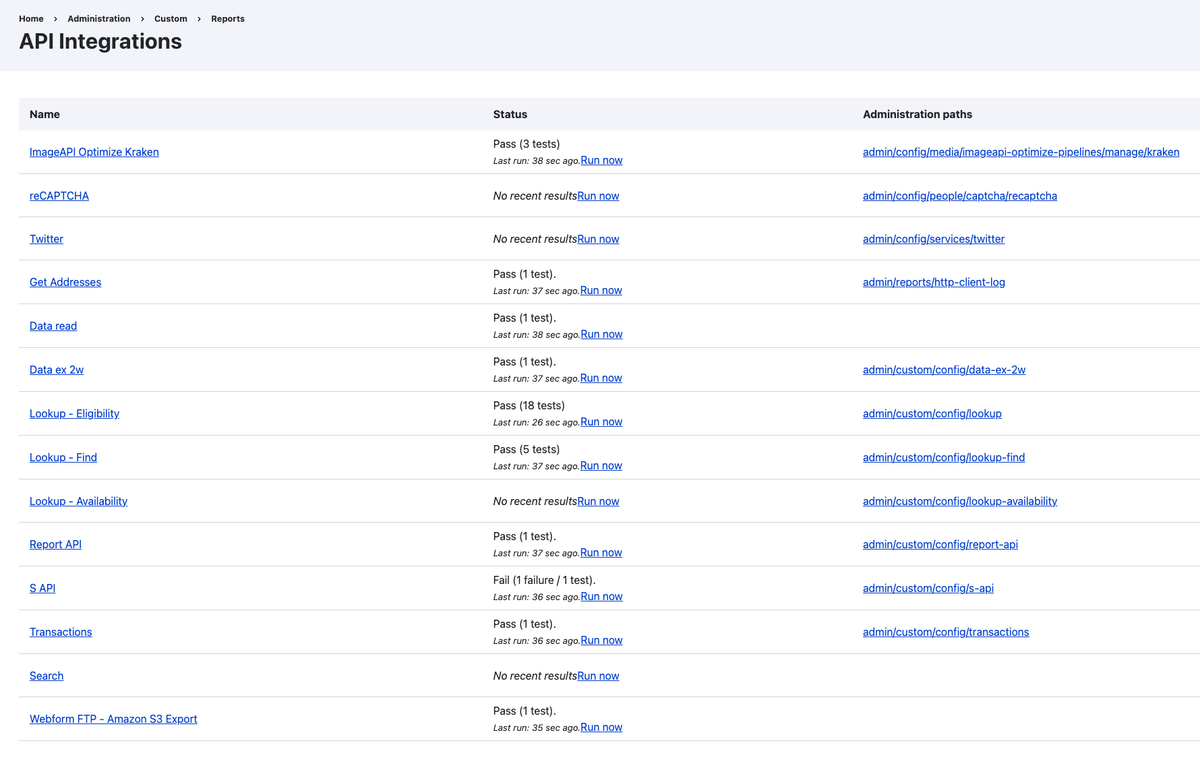This screenshot has height=758, width=1200.
Task: Open admin/custom/config/lookup-find path
Action: coord(944,457)
